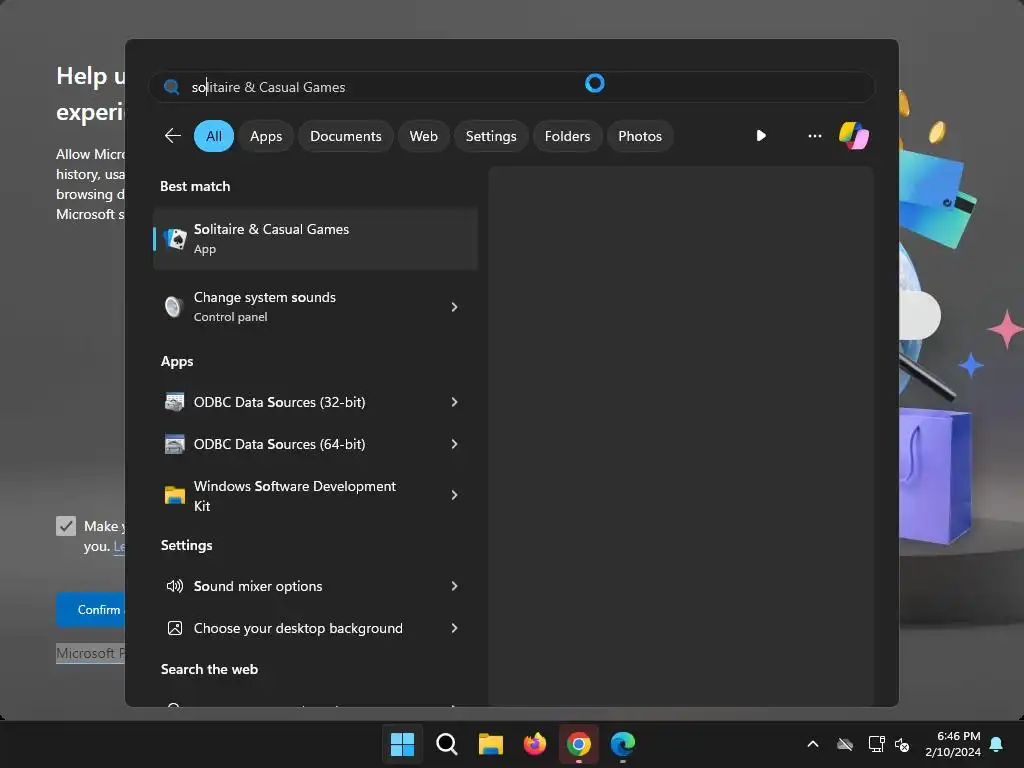Click the Windows Software Development Kit folder icon
Image resolution: width=1024 pixels, height=768 pixels.
[174, 495]
